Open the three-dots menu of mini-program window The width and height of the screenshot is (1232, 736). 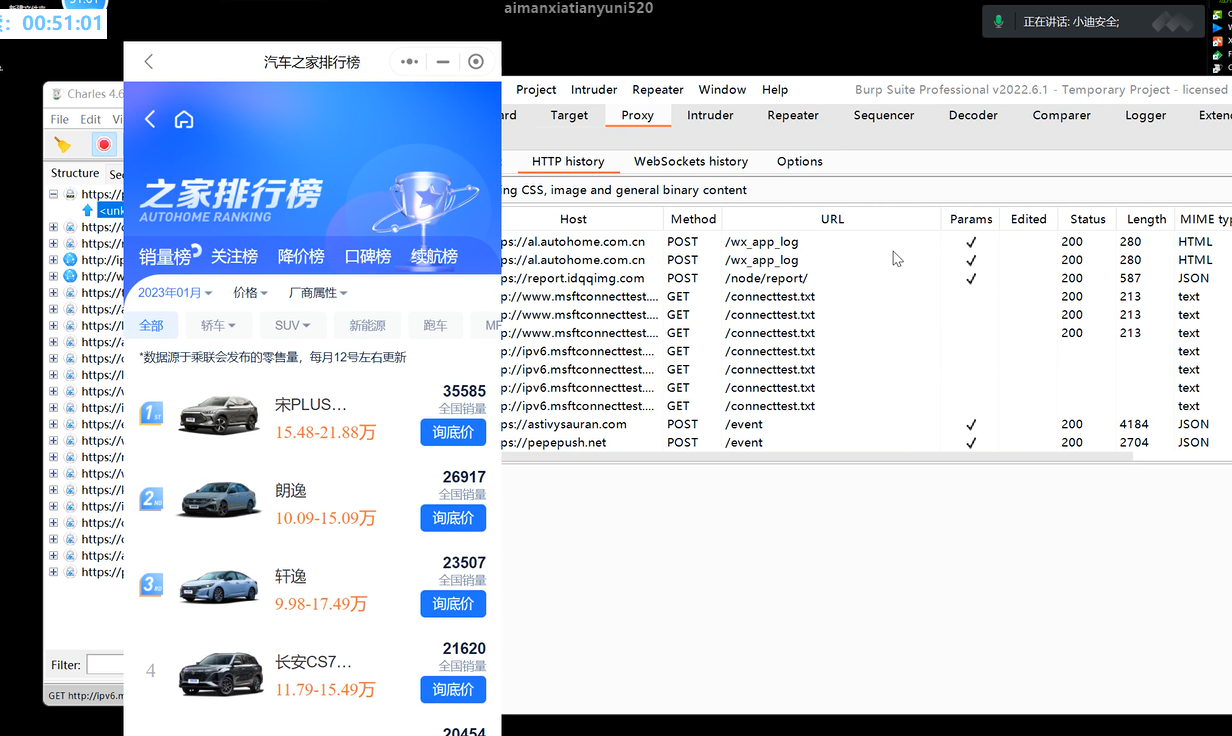(409, 62)
